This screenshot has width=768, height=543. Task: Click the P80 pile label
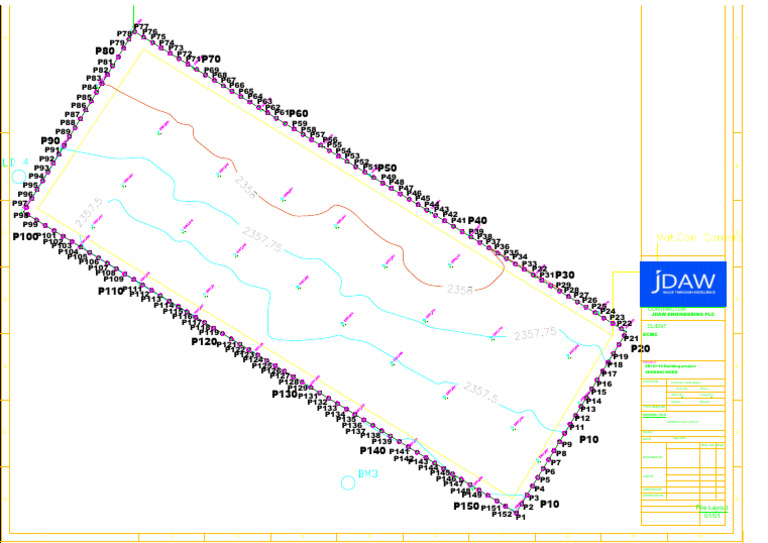(x=105, y=51)
